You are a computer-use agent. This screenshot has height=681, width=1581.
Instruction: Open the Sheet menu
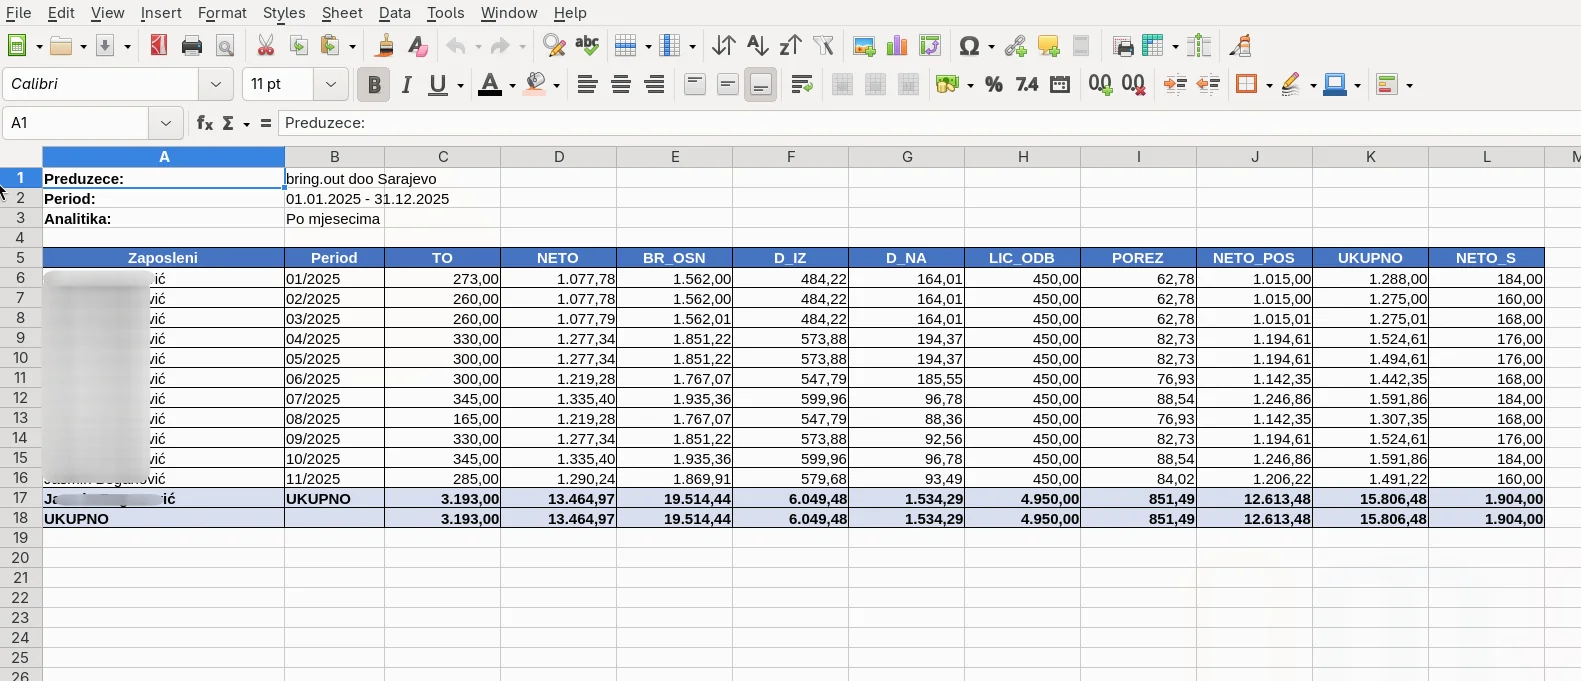[342, 13]
